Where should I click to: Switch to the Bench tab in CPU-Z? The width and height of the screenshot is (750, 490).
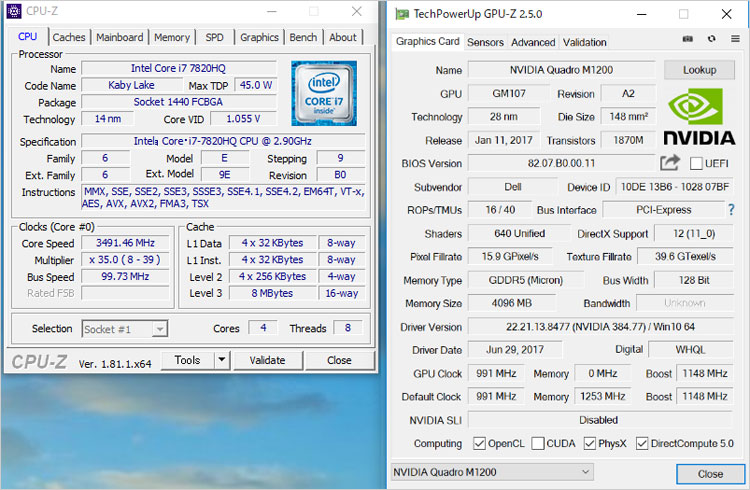303,37
